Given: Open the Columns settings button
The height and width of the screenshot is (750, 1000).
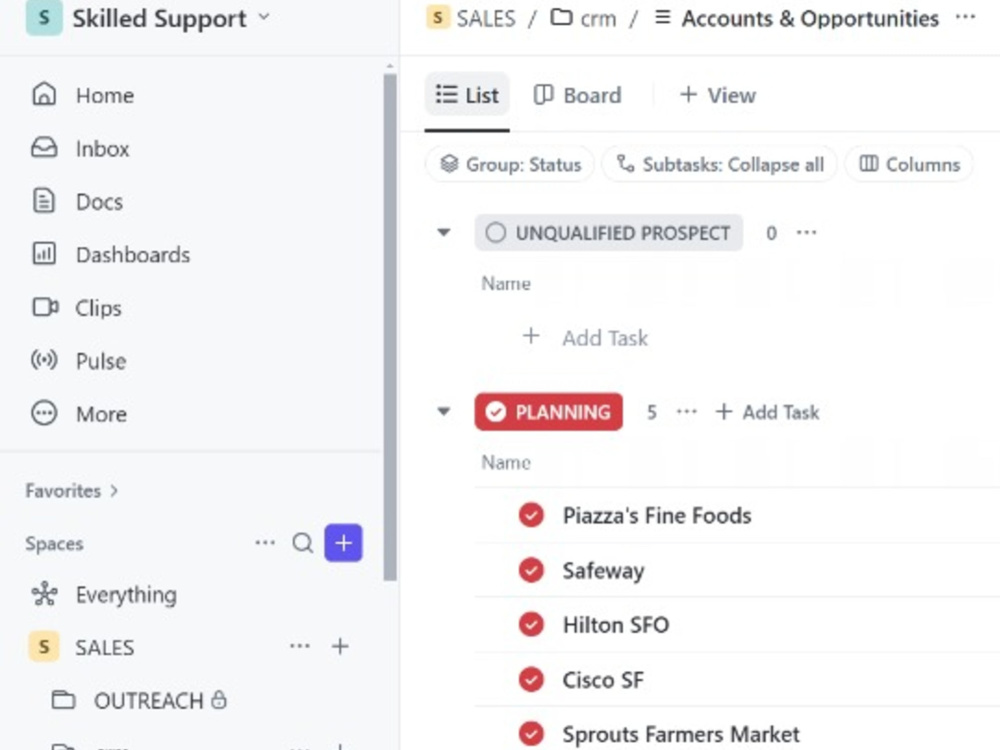Looking at the screenshot, I should point(909,165).
